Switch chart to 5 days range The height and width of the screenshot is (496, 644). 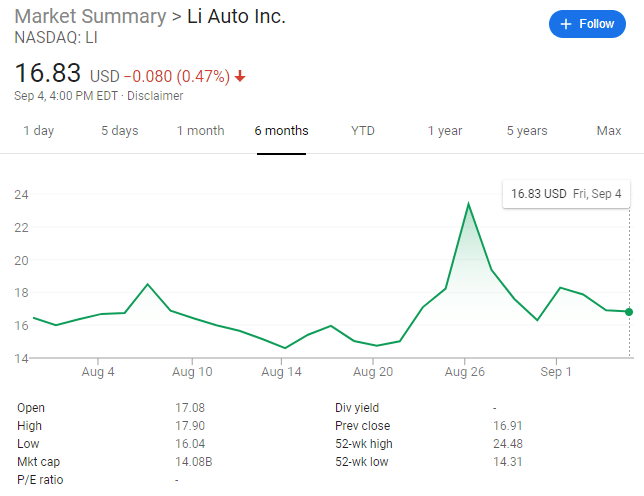click(x=120, y=131)
